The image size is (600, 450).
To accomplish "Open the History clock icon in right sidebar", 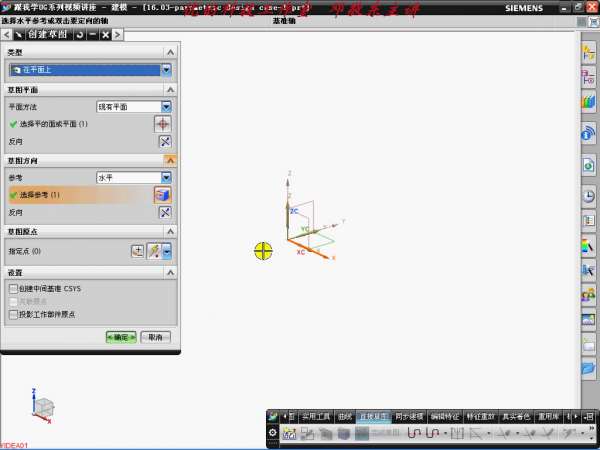I will pyautogui.click(x=588, y=195).
